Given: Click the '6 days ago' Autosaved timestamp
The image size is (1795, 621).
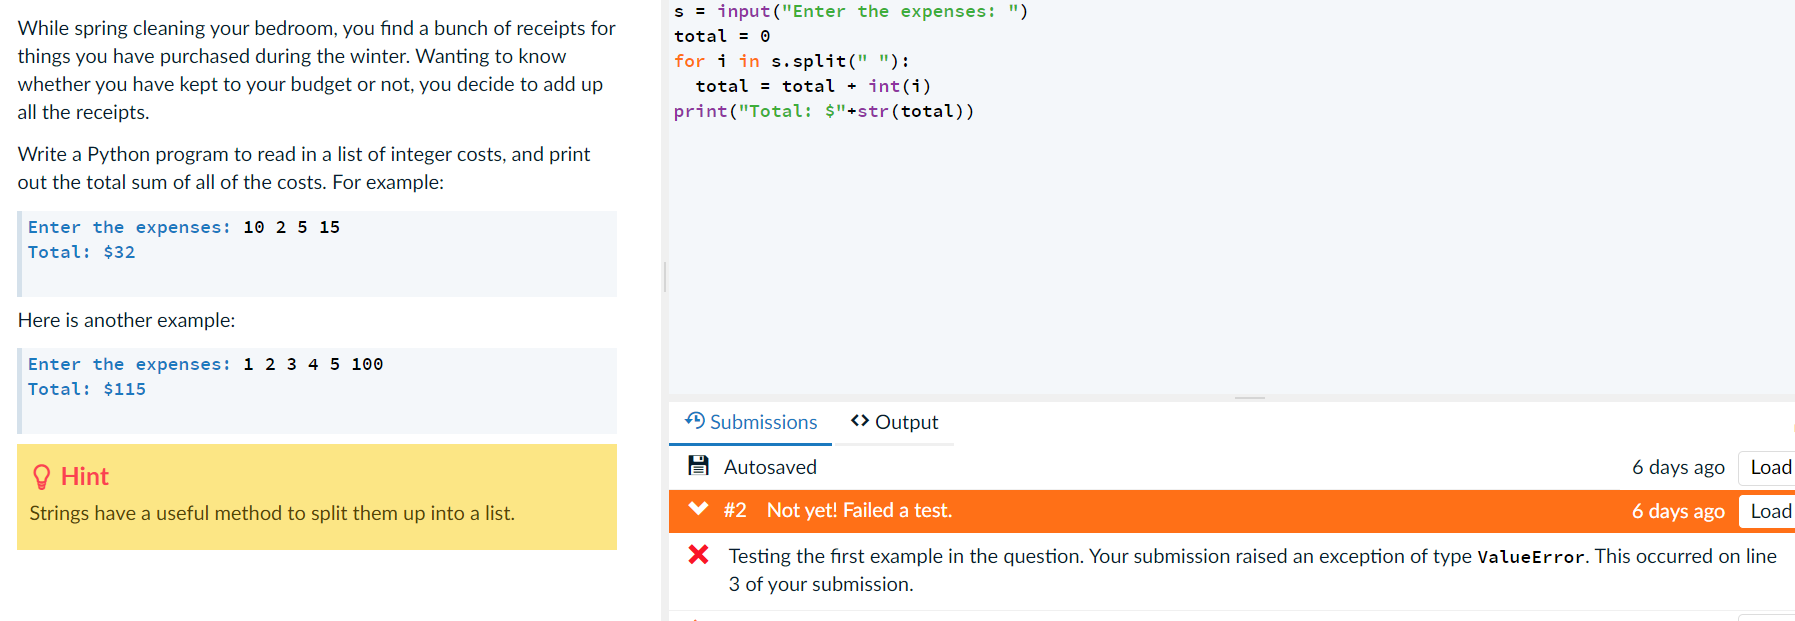Looking at the screenshot, I should [x=1678, y=467].
